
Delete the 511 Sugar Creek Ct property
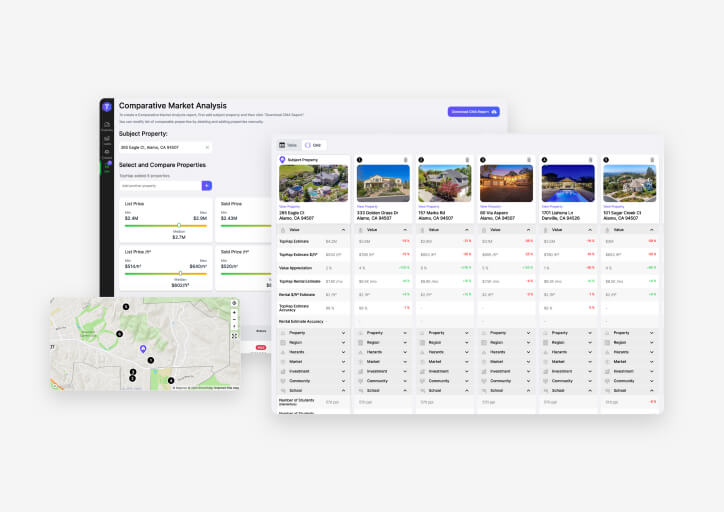(650, 160)
